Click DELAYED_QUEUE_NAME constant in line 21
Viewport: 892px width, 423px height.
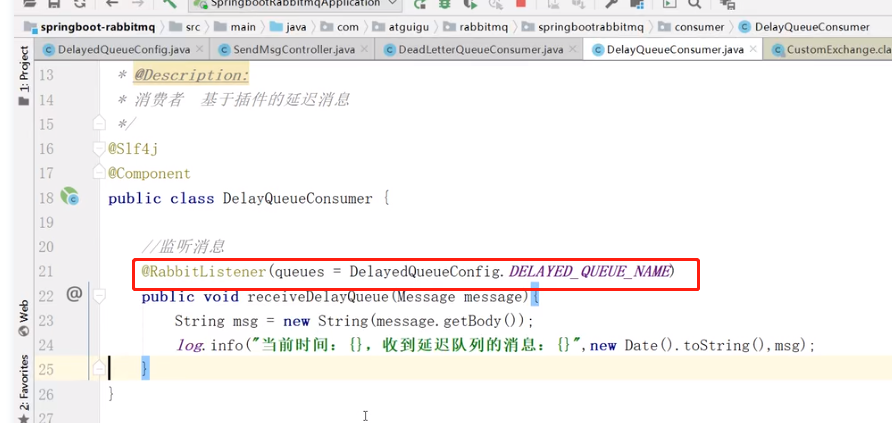[x=589, y=272]
